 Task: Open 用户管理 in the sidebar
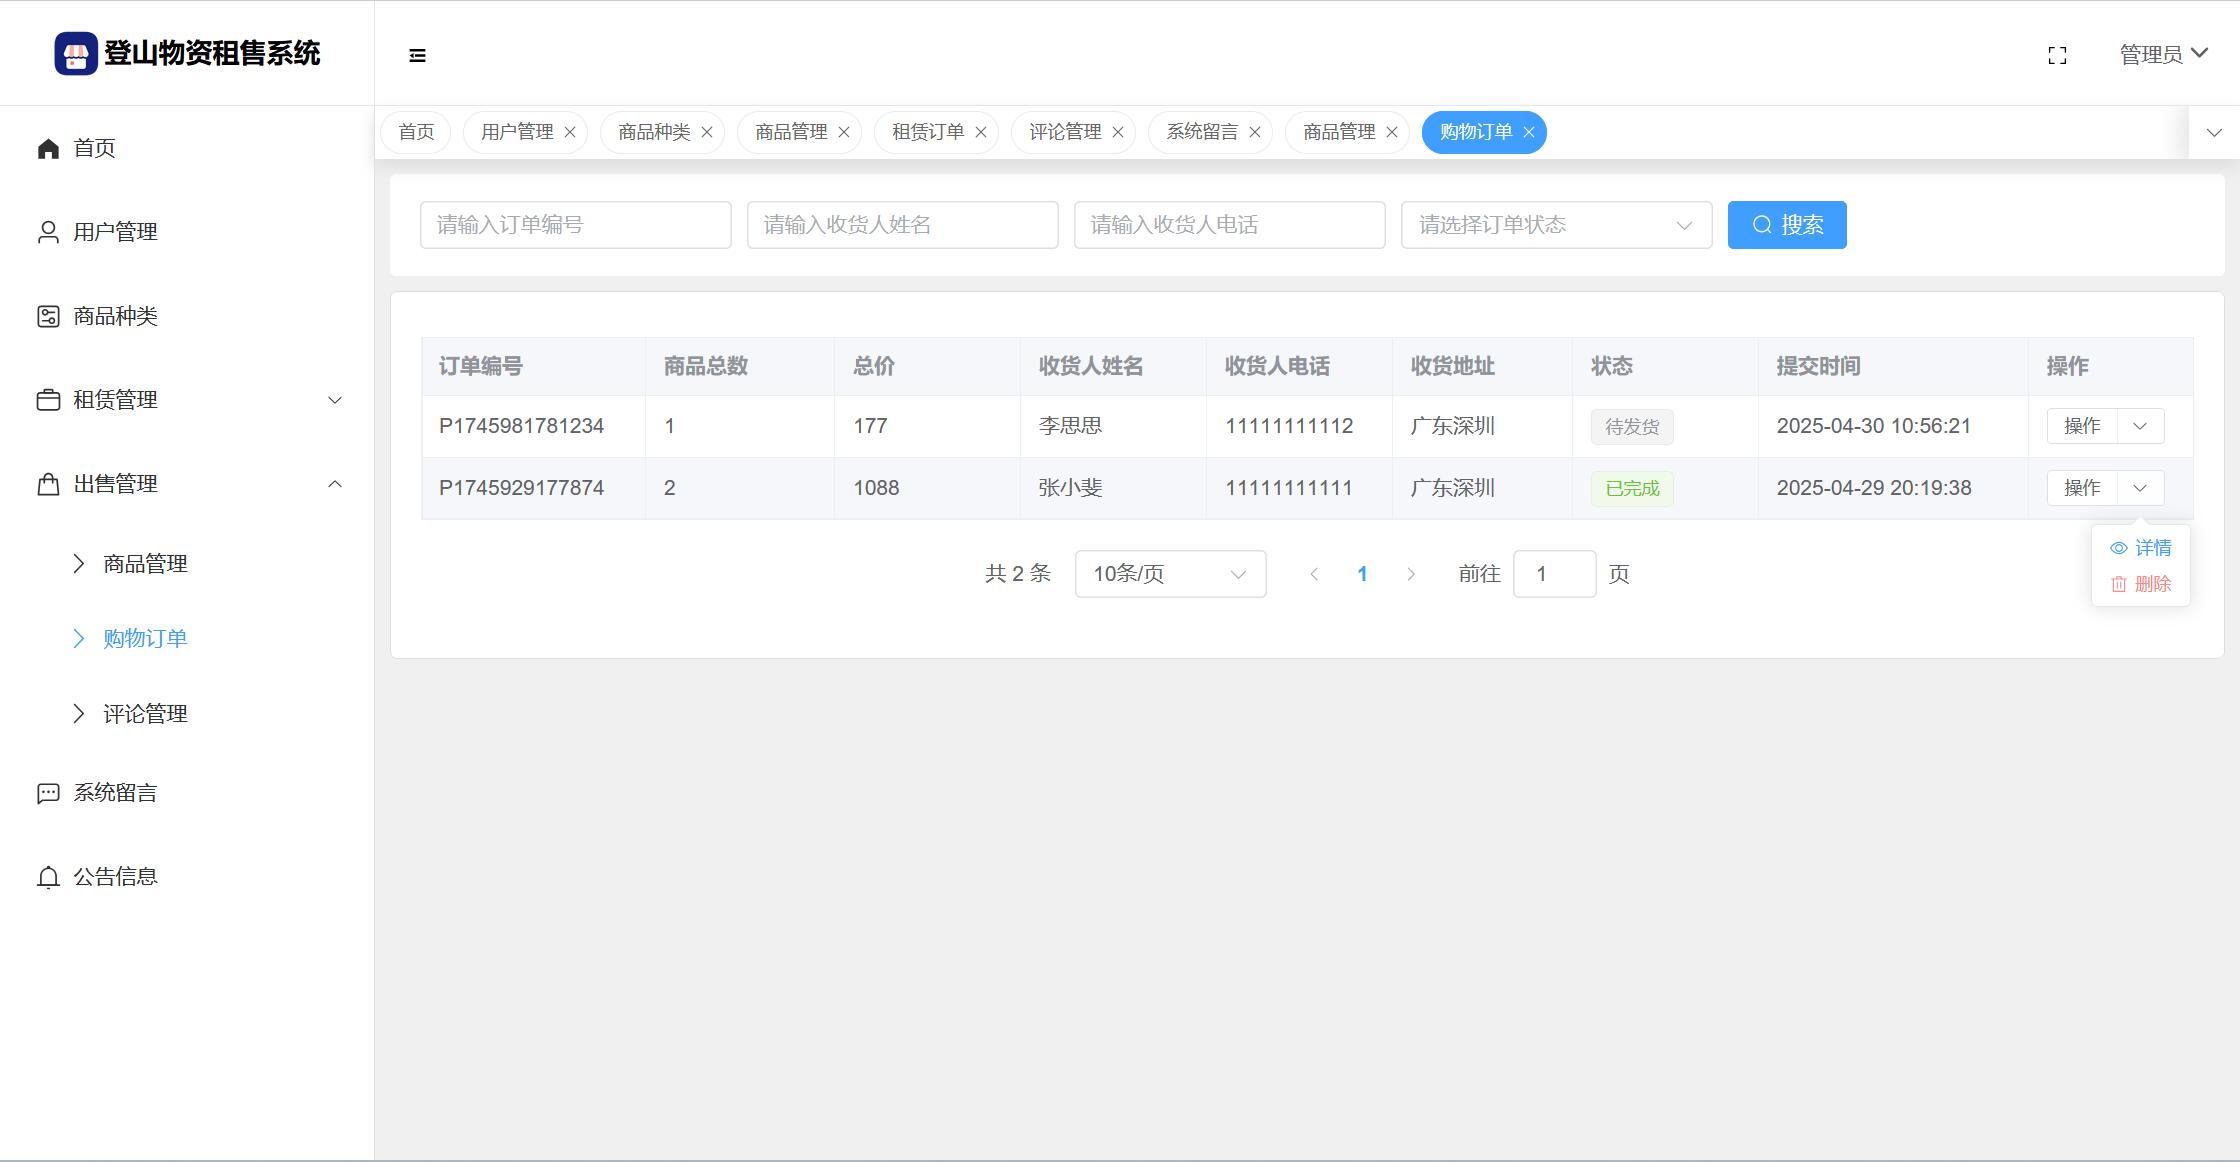click(115, 232)
